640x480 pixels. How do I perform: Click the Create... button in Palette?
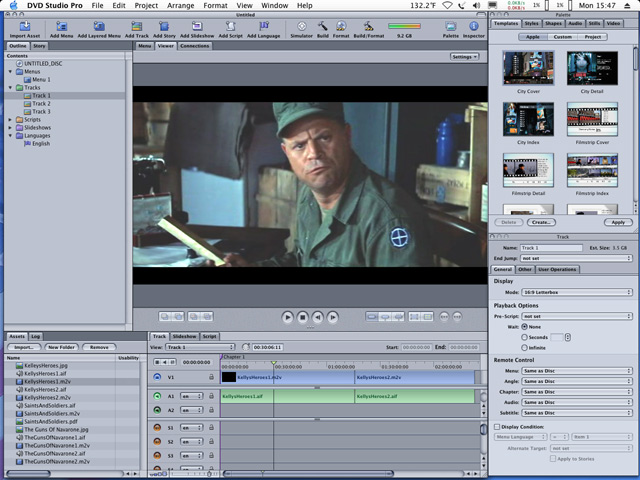tap(541, 222)
